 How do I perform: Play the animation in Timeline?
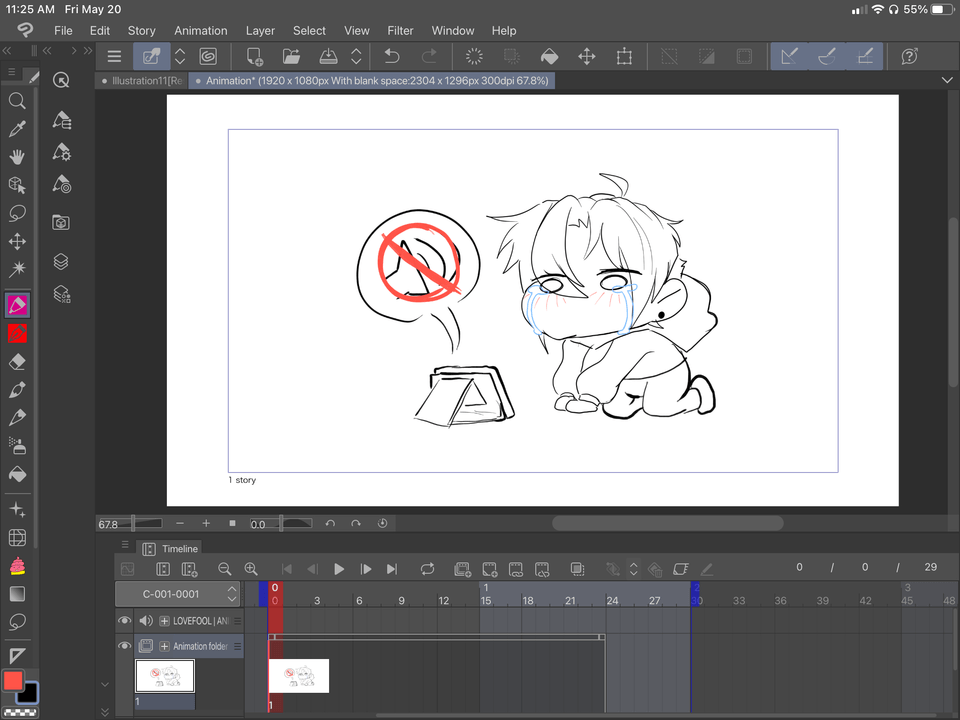pos(339,569)
